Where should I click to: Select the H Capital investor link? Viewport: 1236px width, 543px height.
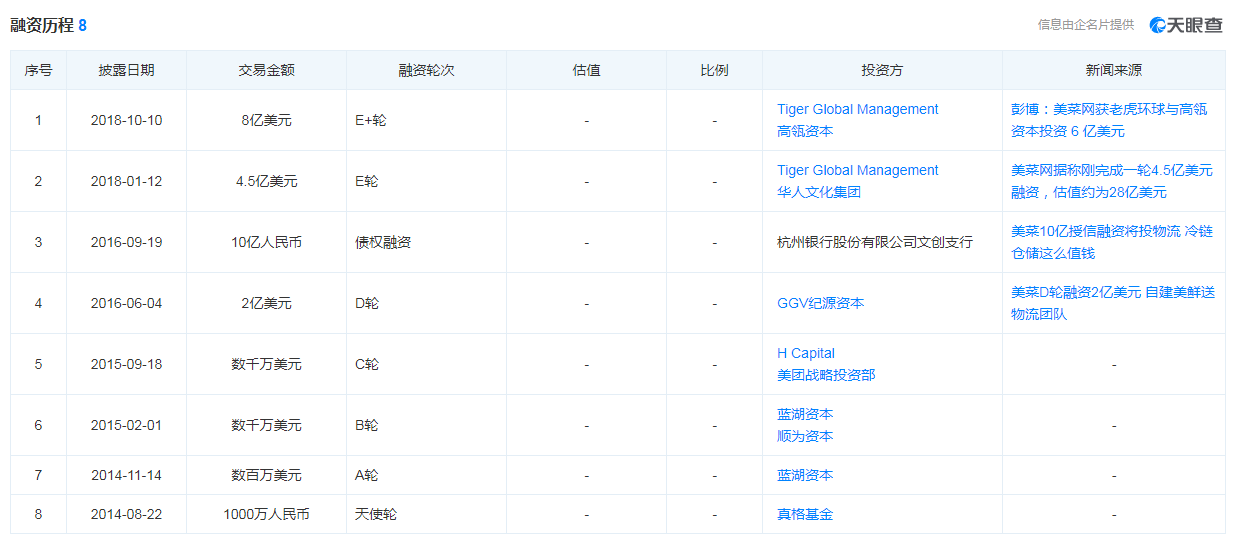click(x=805, y=353)
